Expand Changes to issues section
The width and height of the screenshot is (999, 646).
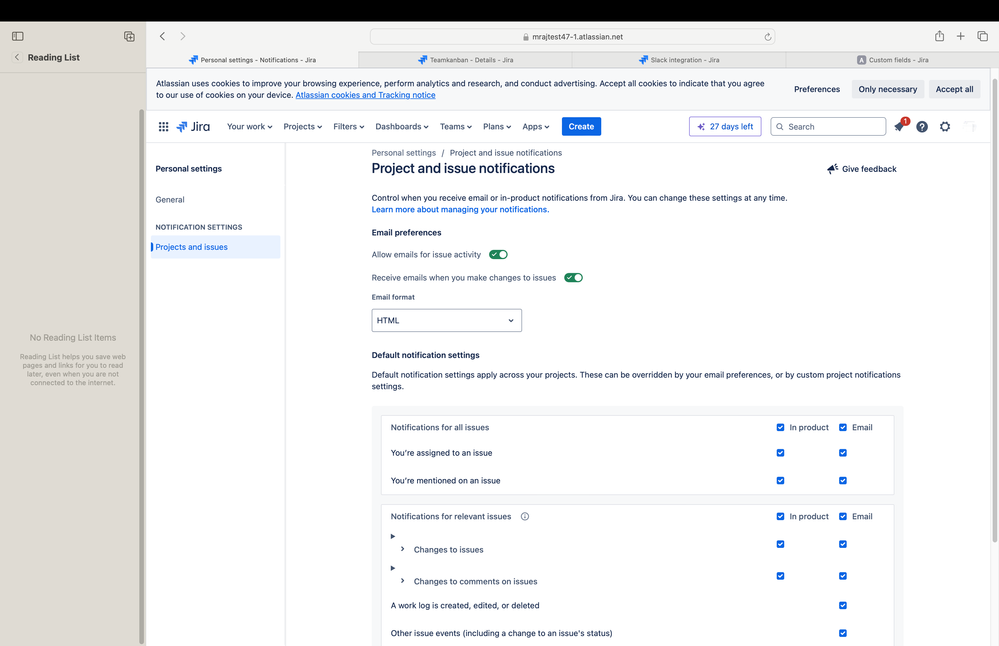[403, 549]
